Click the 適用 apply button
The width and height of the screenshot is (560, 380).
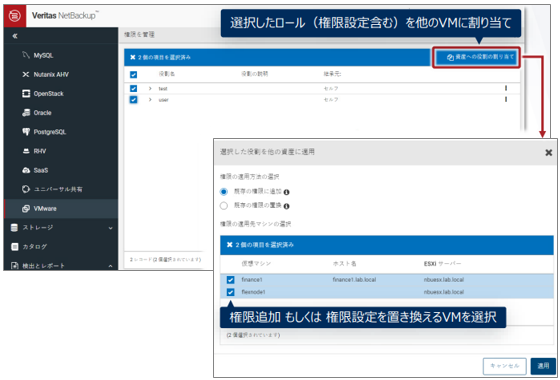[x=543, y=366]
